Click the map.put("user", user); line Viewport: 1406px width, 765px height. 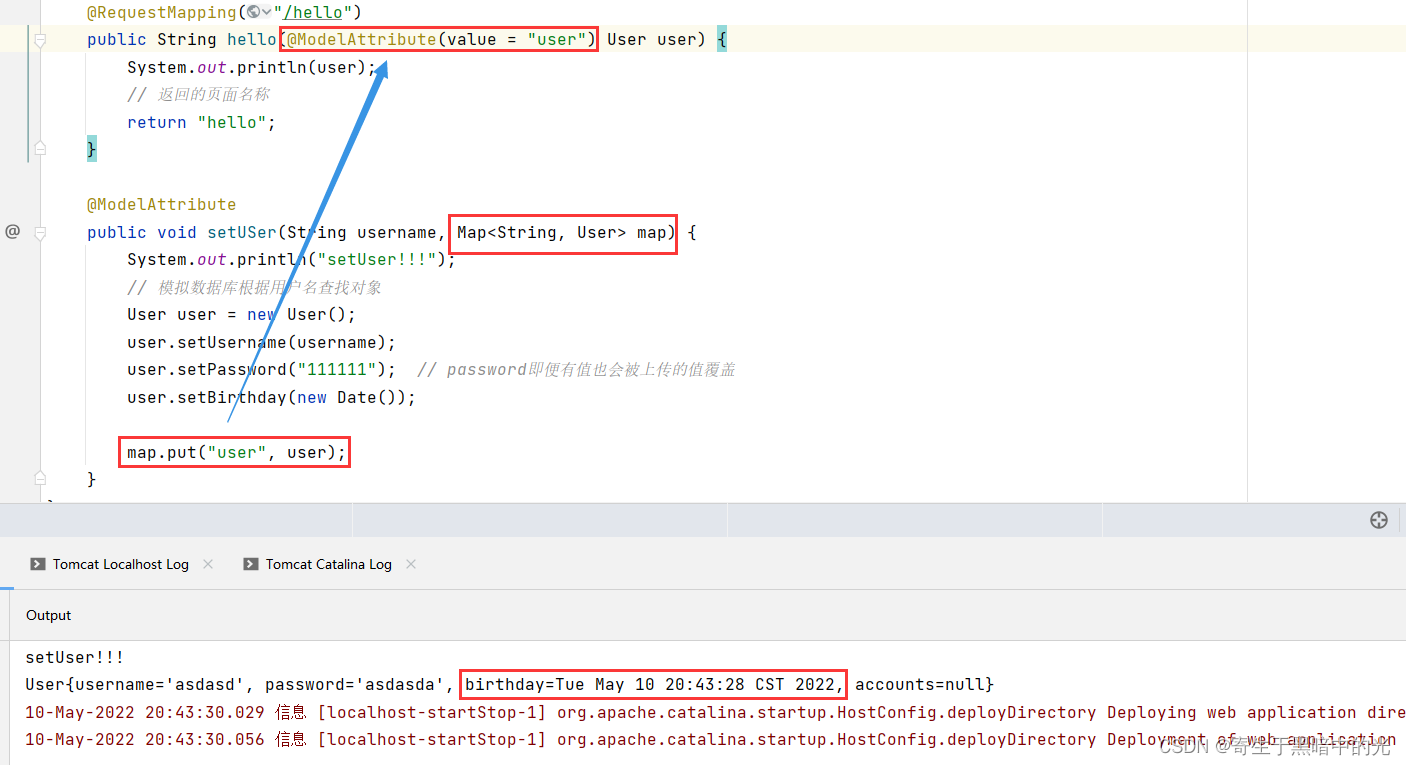(x=236, y=452)
